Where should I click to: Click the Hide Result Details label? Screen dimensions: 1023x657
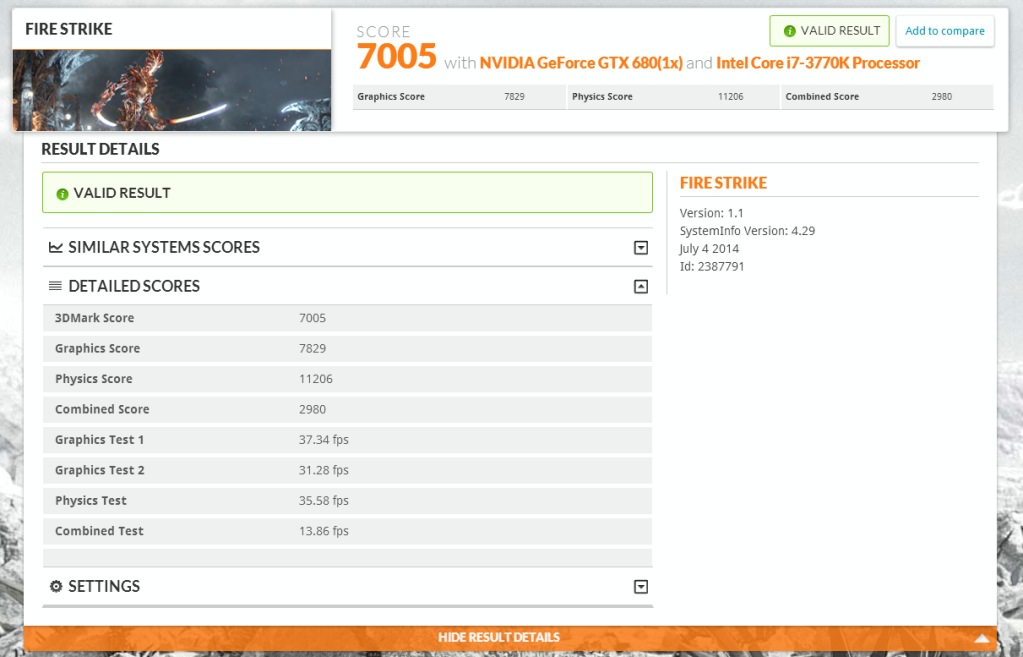tap(498, 637)
